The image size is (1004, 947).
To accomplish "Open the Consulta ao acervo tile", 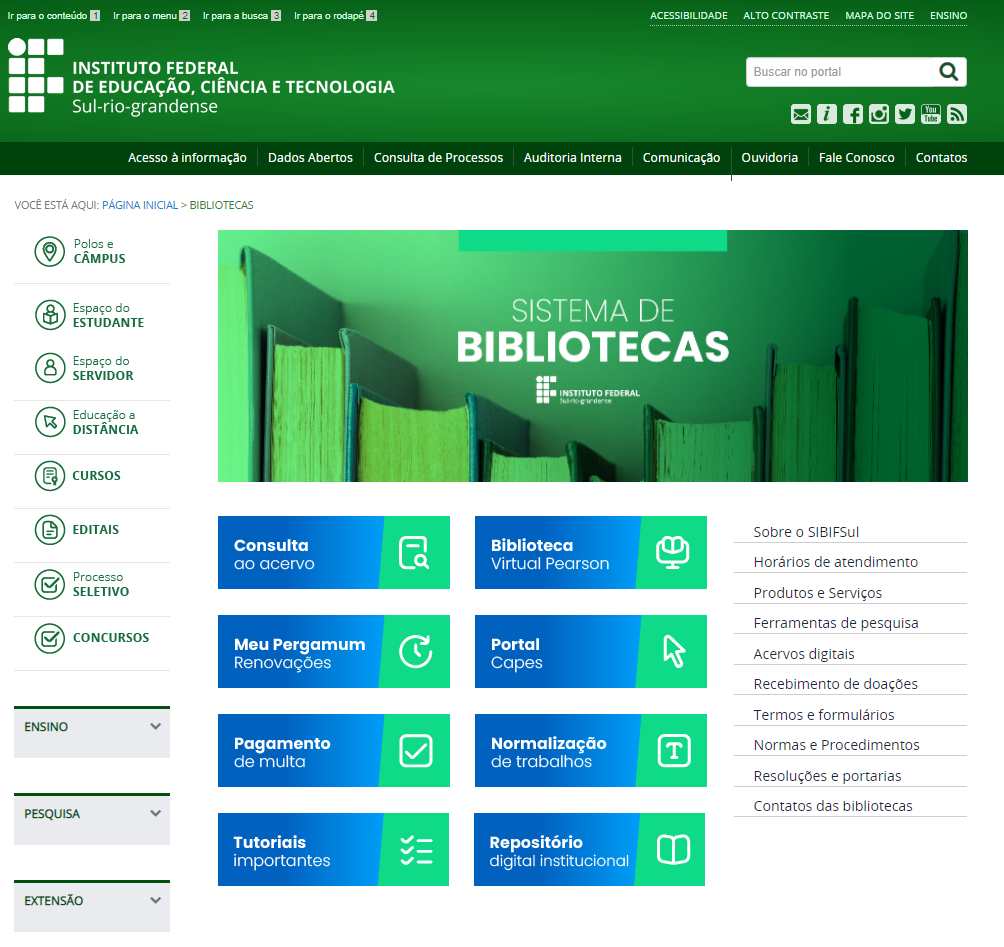I will 334,553.
